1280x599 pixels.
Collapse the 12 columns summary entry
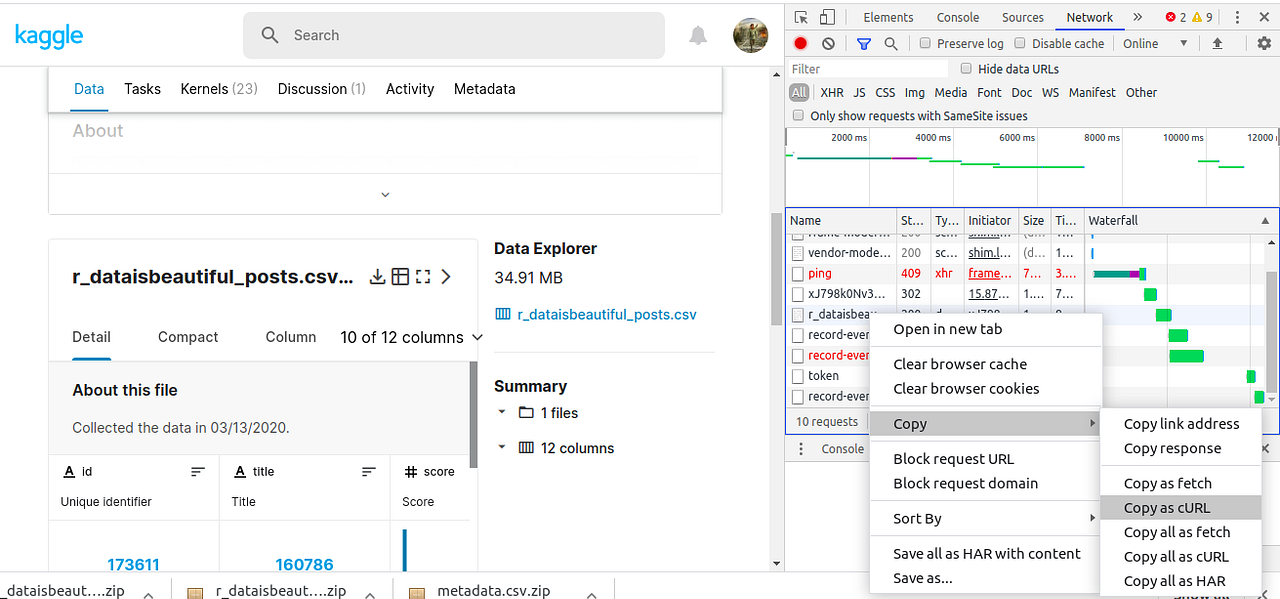pos(502,448)
